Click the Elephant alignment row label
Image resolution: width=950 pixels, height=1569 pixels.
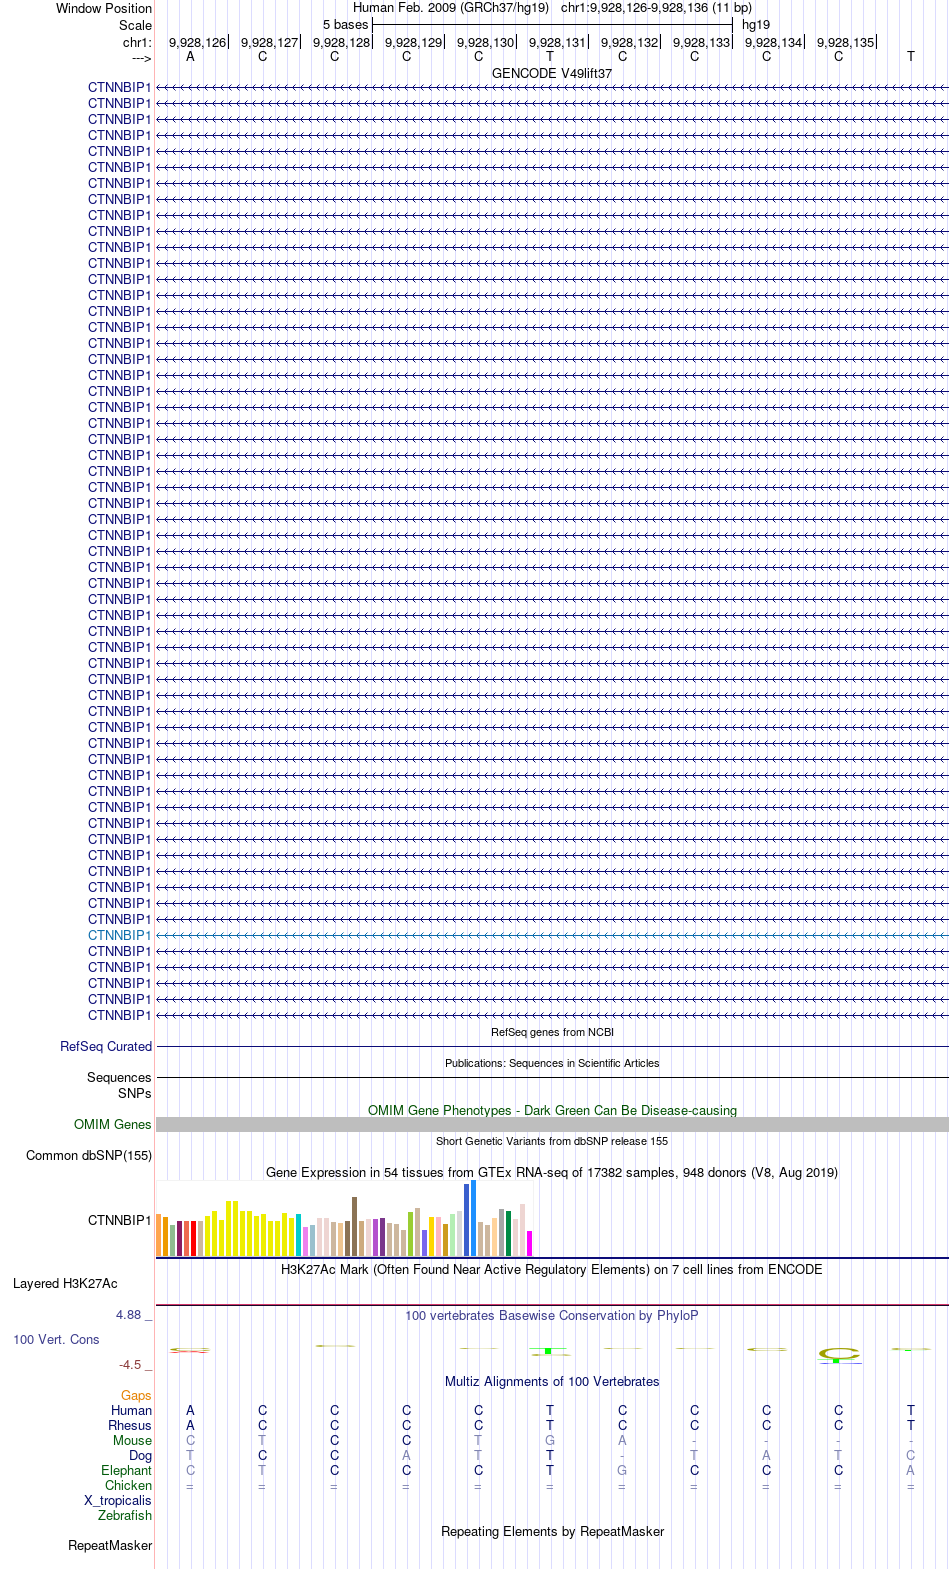coord(126,1470)
